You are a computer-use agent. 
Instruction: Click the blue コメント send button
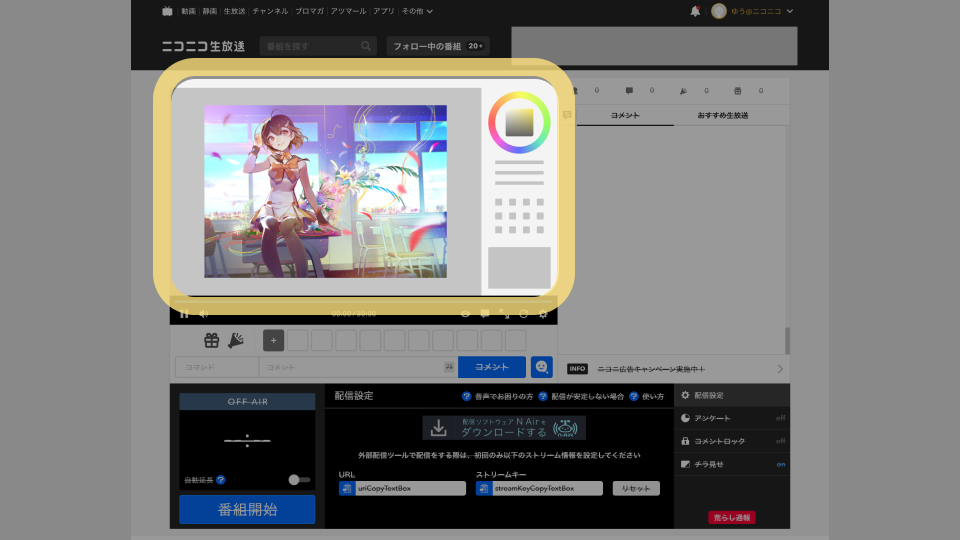[x=492, y=367]
